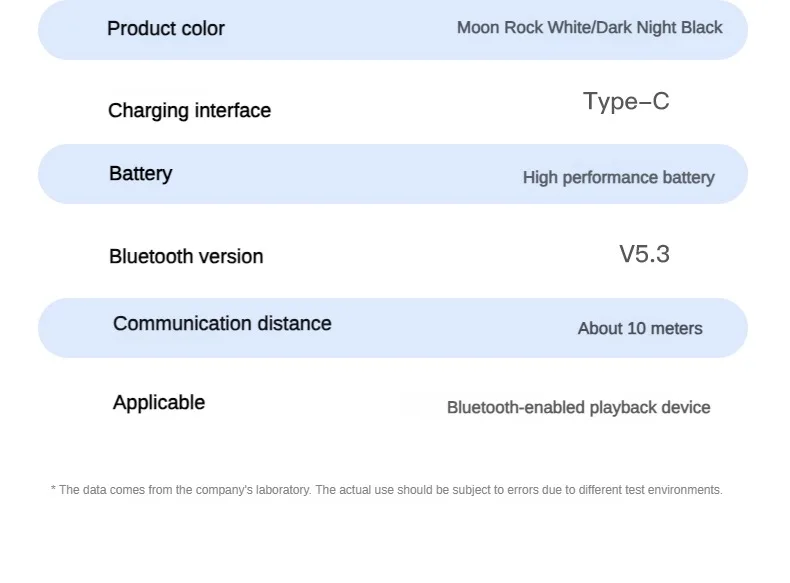This screenshot has width=790, height=583.
Task: Select the "Bluetooth-enabled playback device" text
Action: coord(578,408)
